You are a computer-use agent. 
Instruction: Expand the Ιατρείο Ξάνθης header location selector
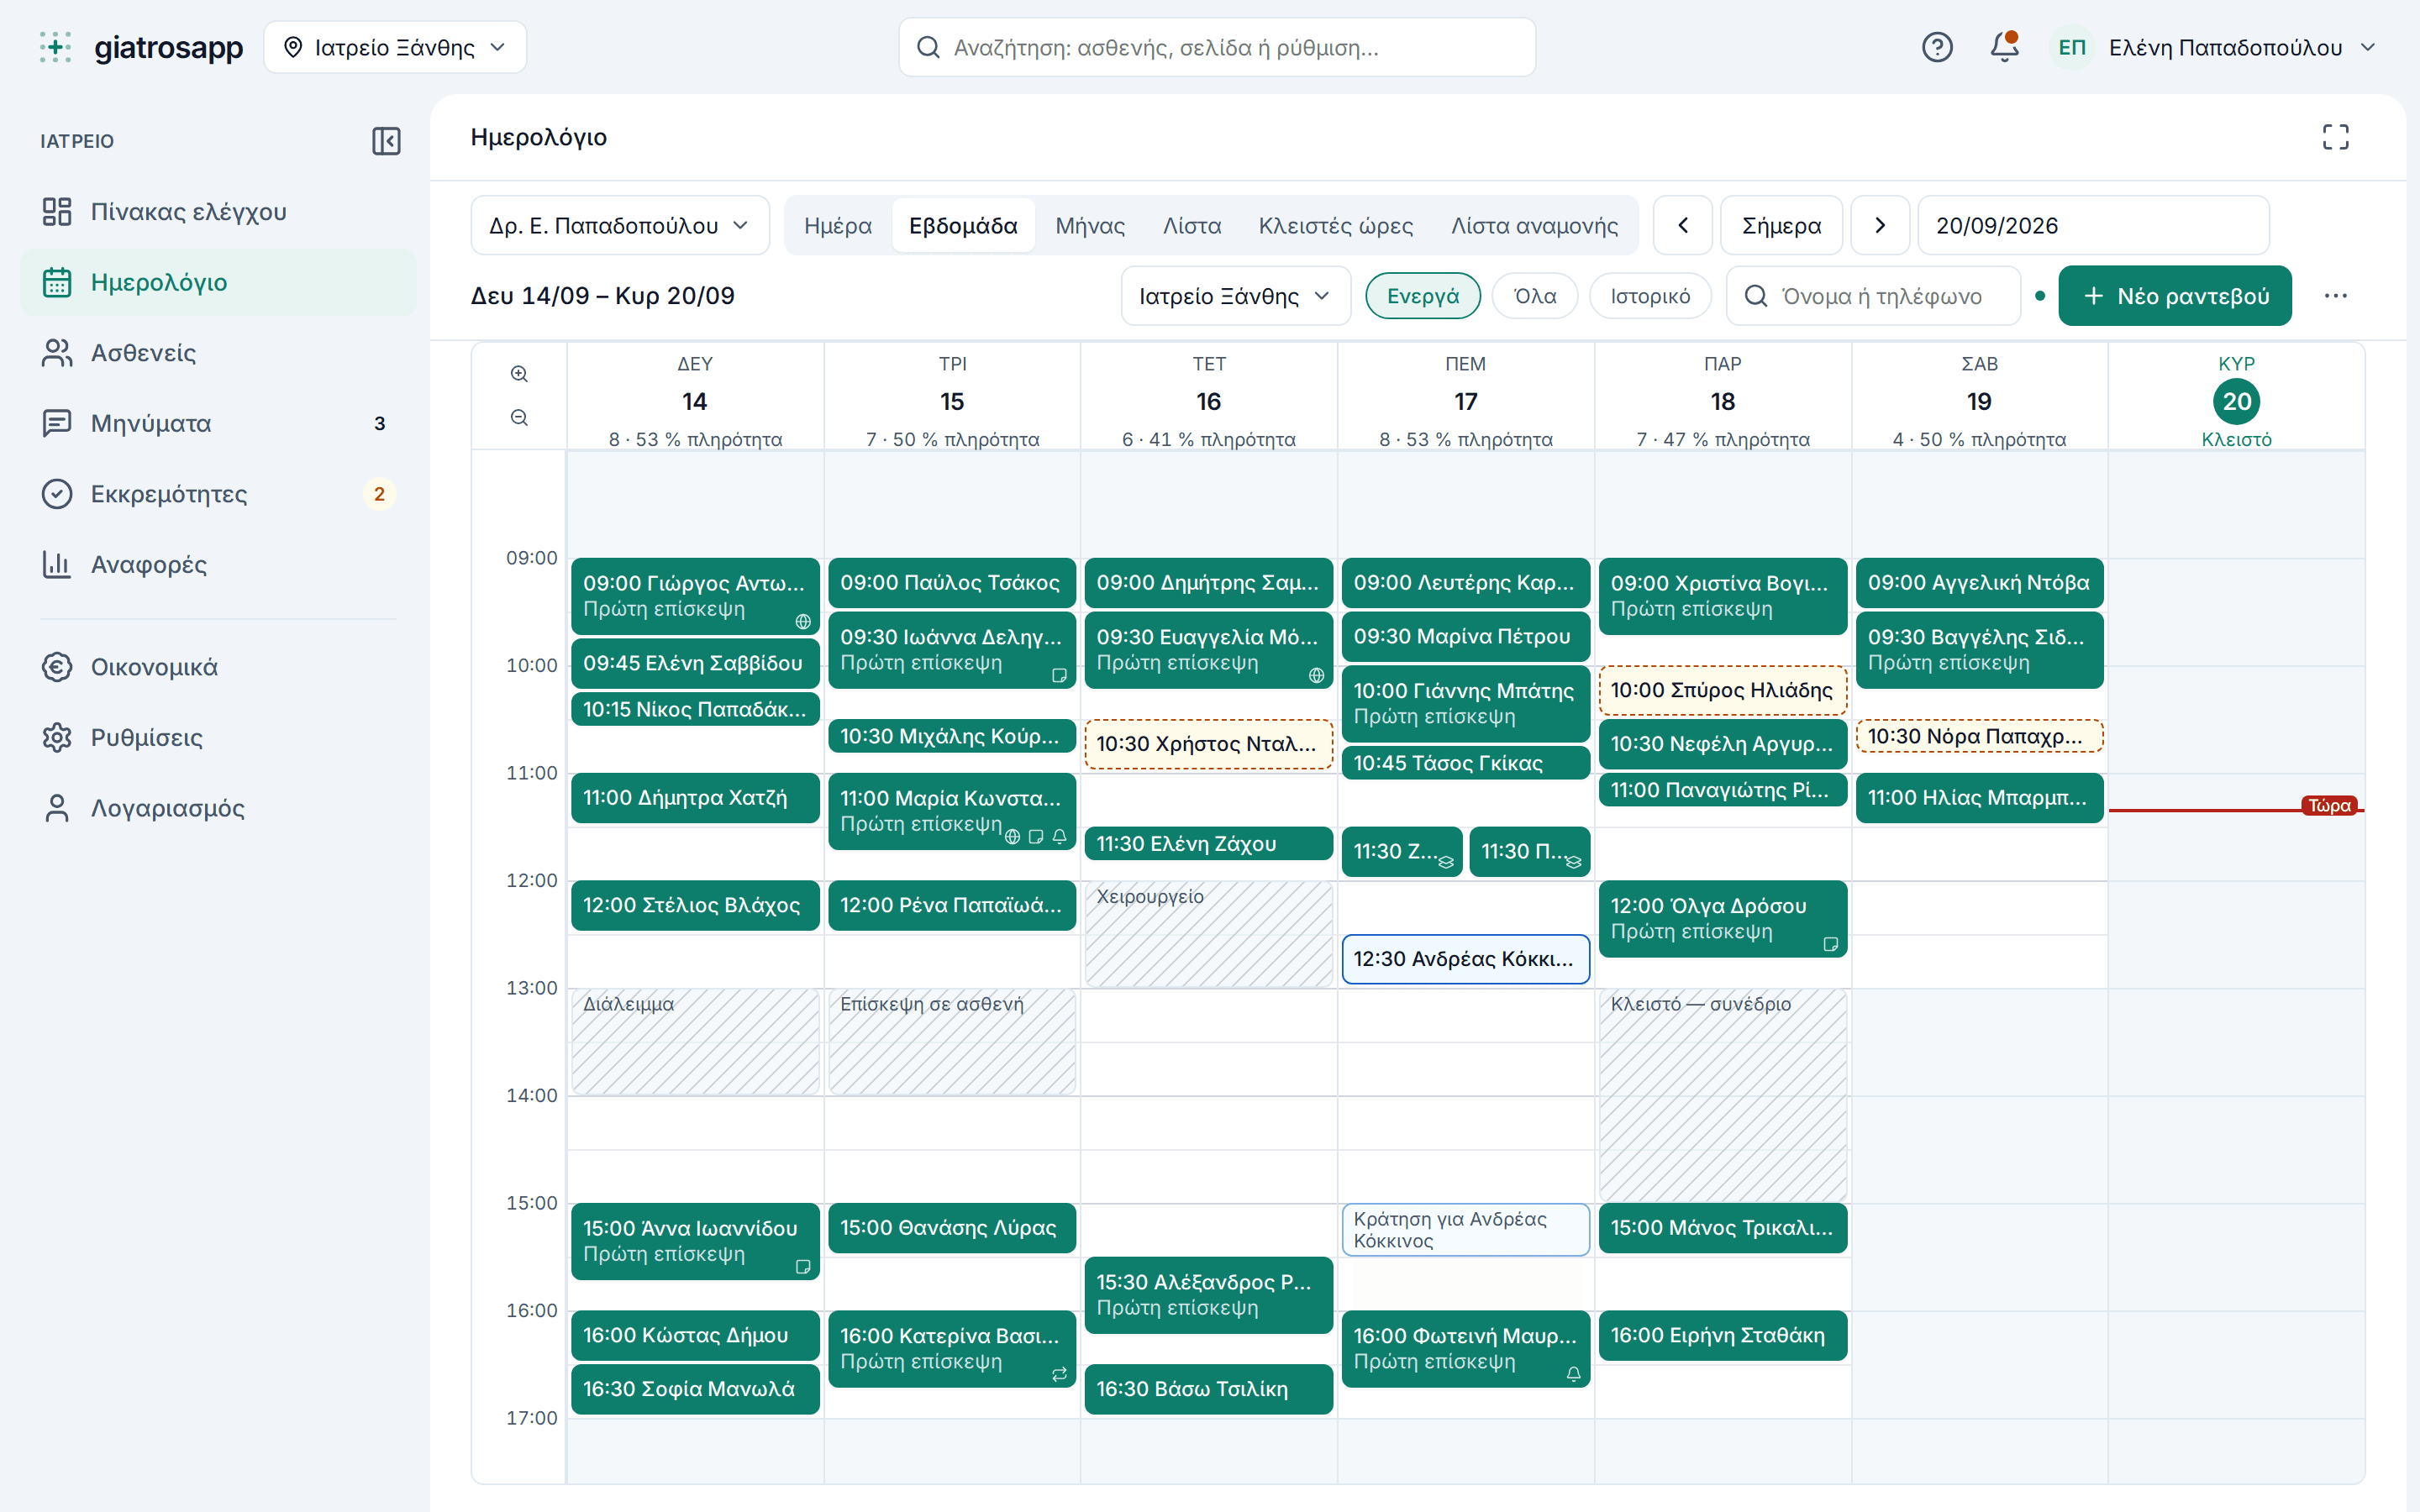(395, 47)
